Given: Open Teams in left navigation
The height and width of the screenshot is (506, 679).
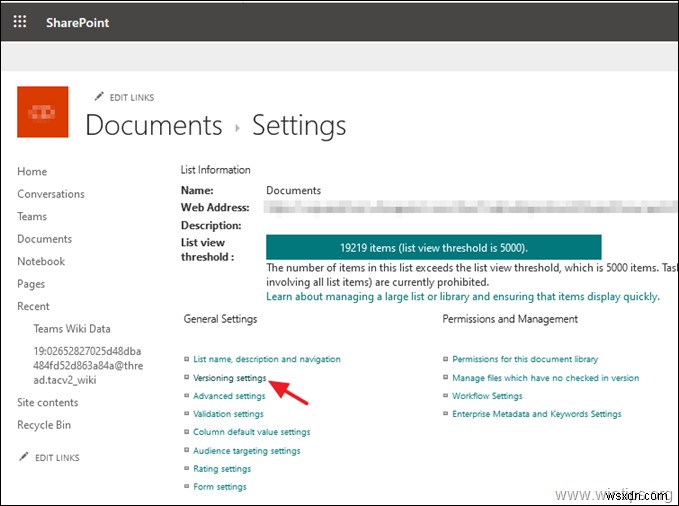Looking at the screenshot, I should click(x=32, y=217).
